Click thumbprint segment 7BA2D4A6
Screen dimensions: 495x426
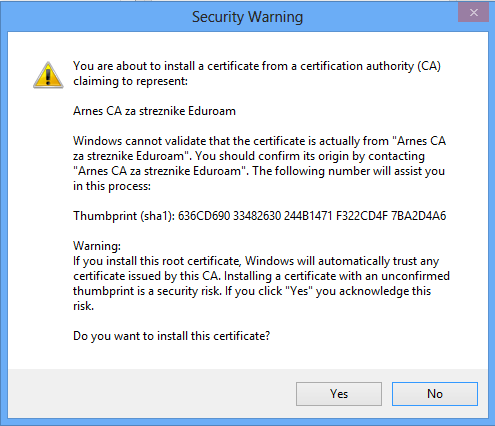point(418,216)
